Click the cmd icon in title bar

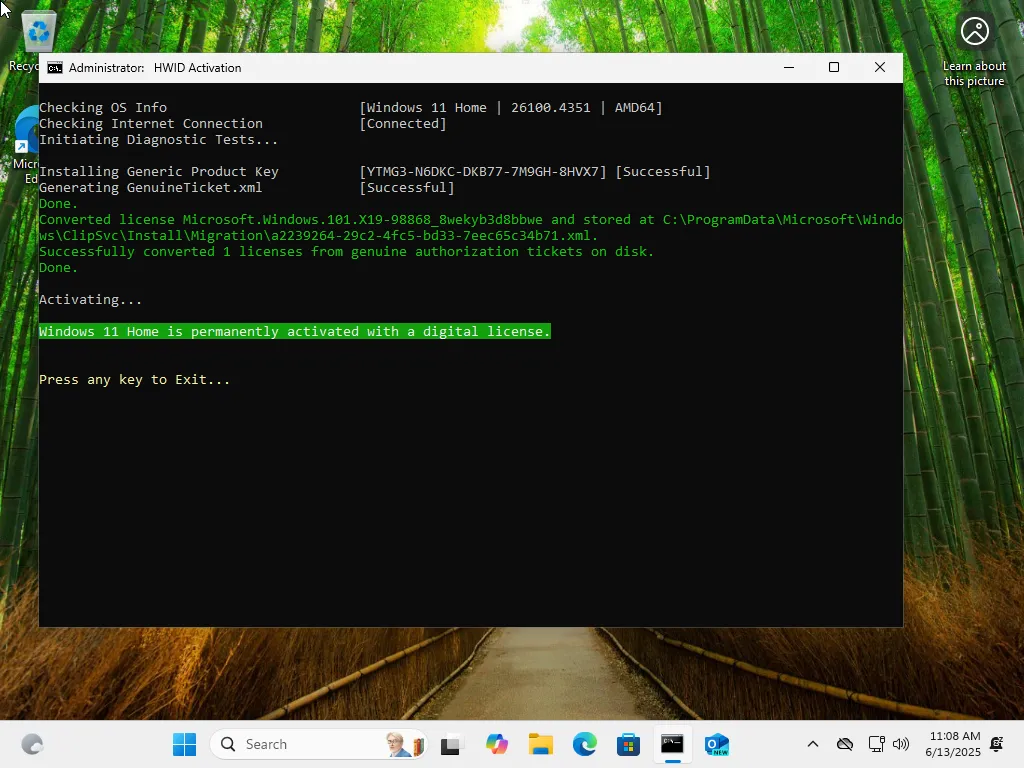pos(55,68)
